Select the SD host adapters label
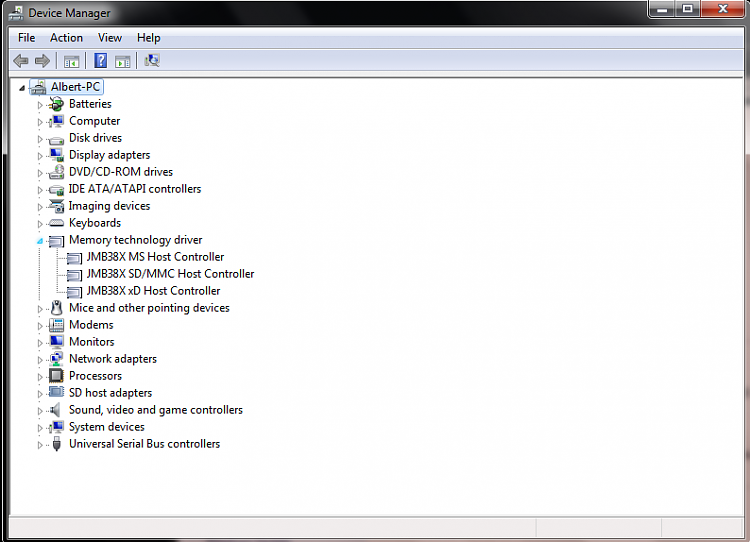This screenshot has height=542, width=750. [x=110, y=393]
